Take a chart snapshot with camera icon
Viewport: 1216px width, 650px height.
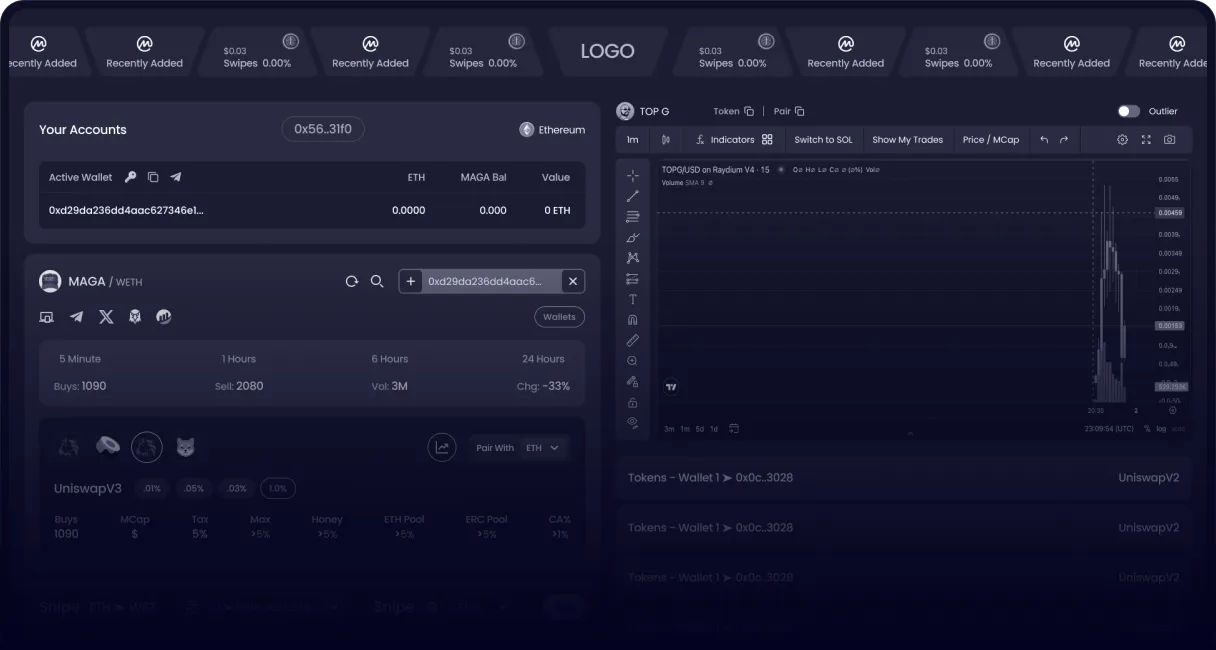tap(1169, 140)
